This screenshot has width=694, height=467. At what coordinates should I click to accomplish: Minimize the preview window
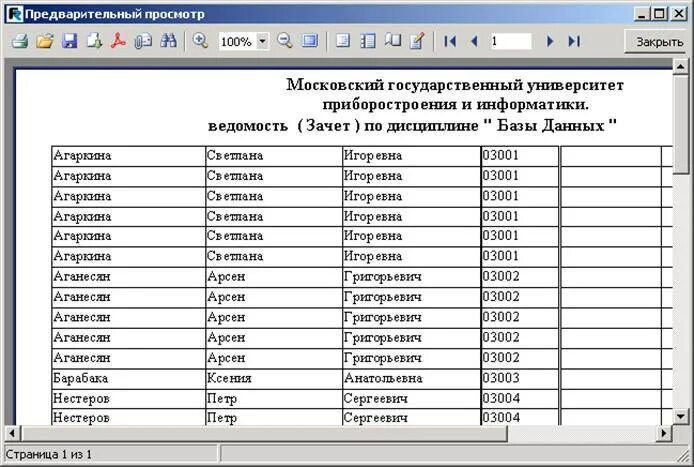click(642, 14)
